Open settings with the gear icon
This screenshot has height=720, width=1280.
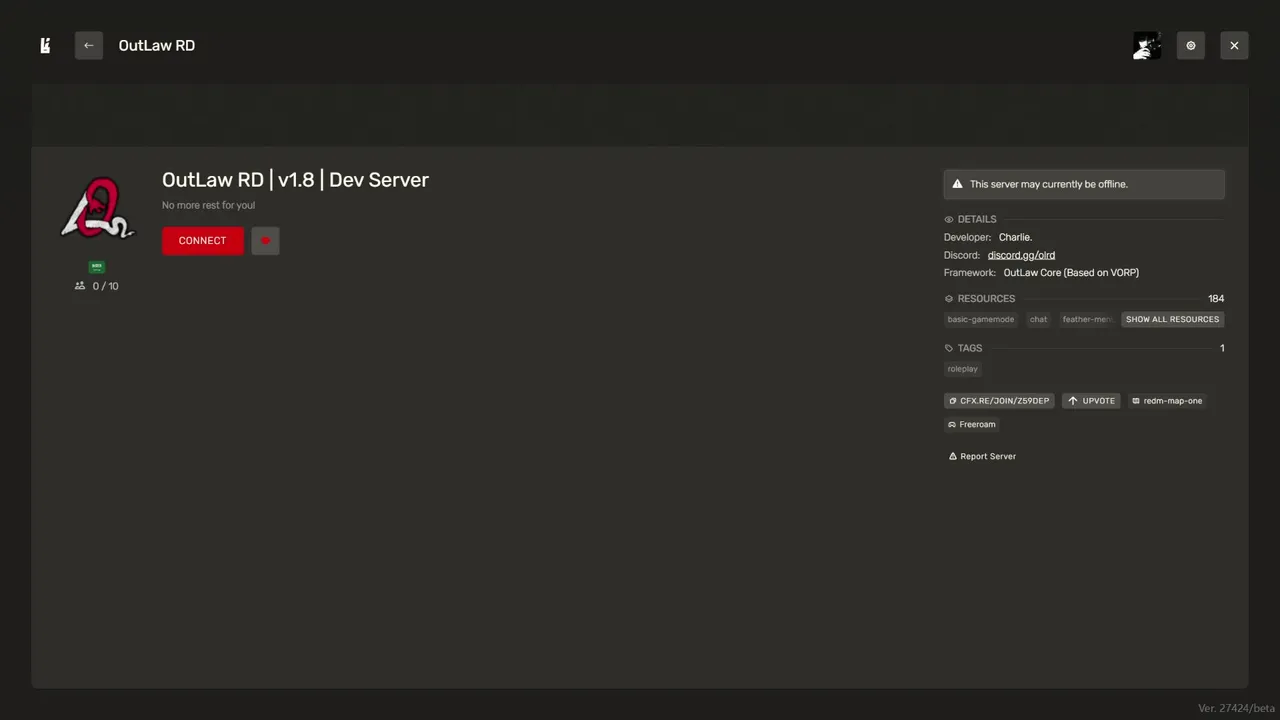[1191, 45]
